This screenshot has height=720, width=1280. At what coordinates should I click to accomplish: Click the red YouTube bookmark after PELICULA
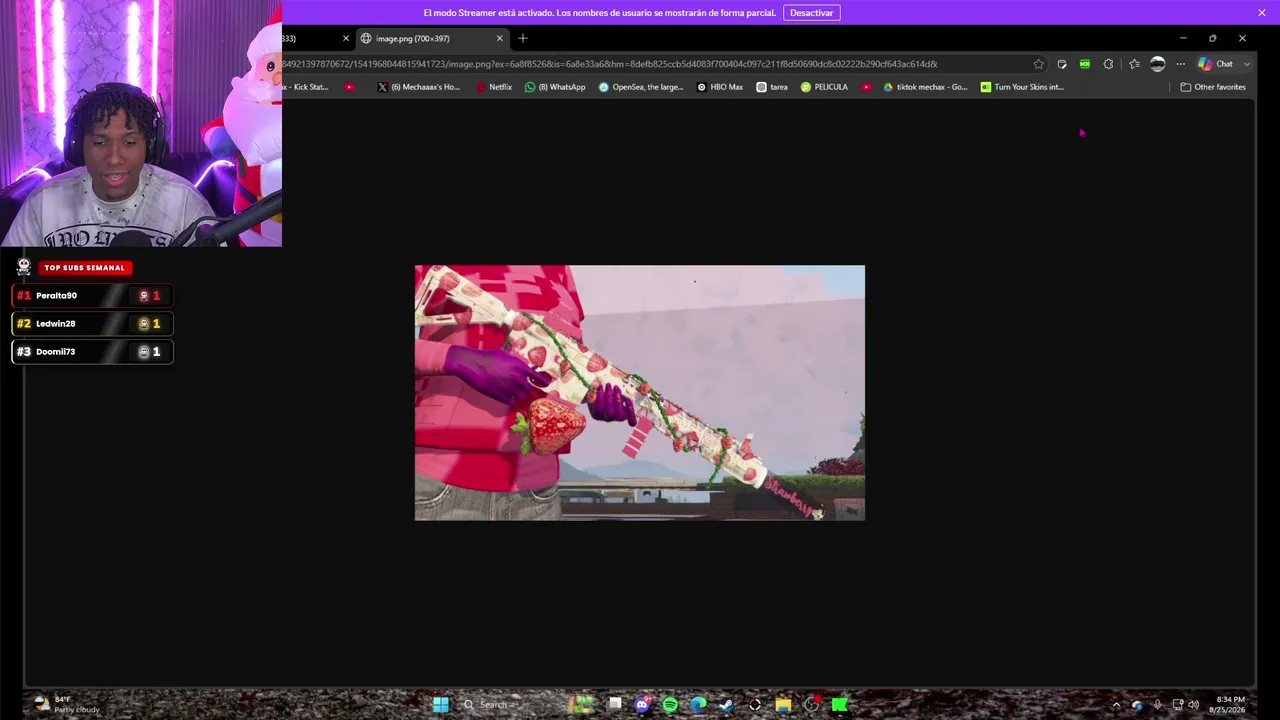866,87
